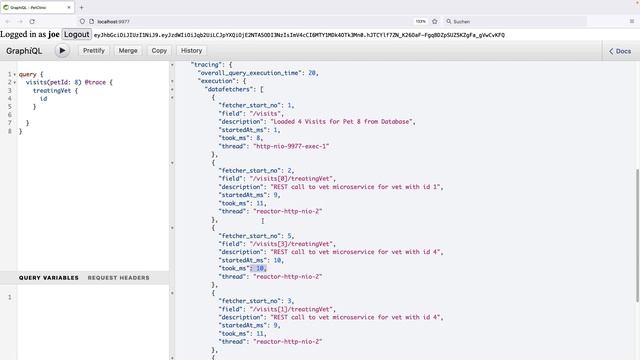Close the GraphiQL PetClinic browser tab
The height and width of the screenshot is (360, 640).
pyautogui.click(x=69, y=7)
